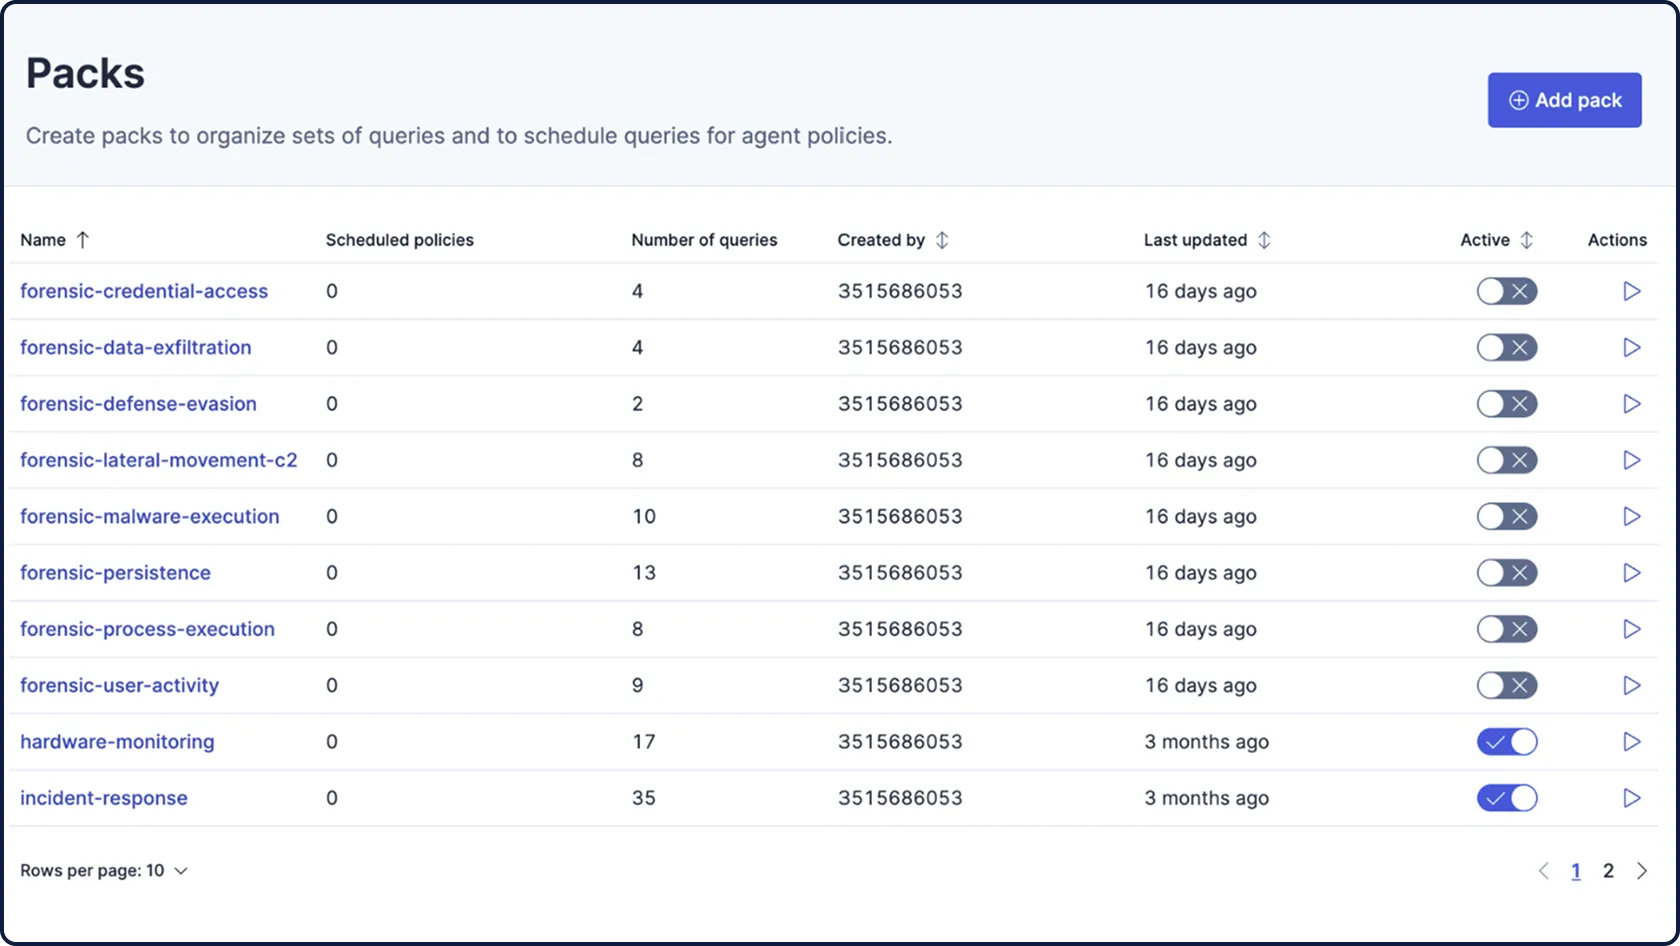Click play icon for forensic-defense-evasion pack
The image size is (1680, 946).
point(1631,404)
